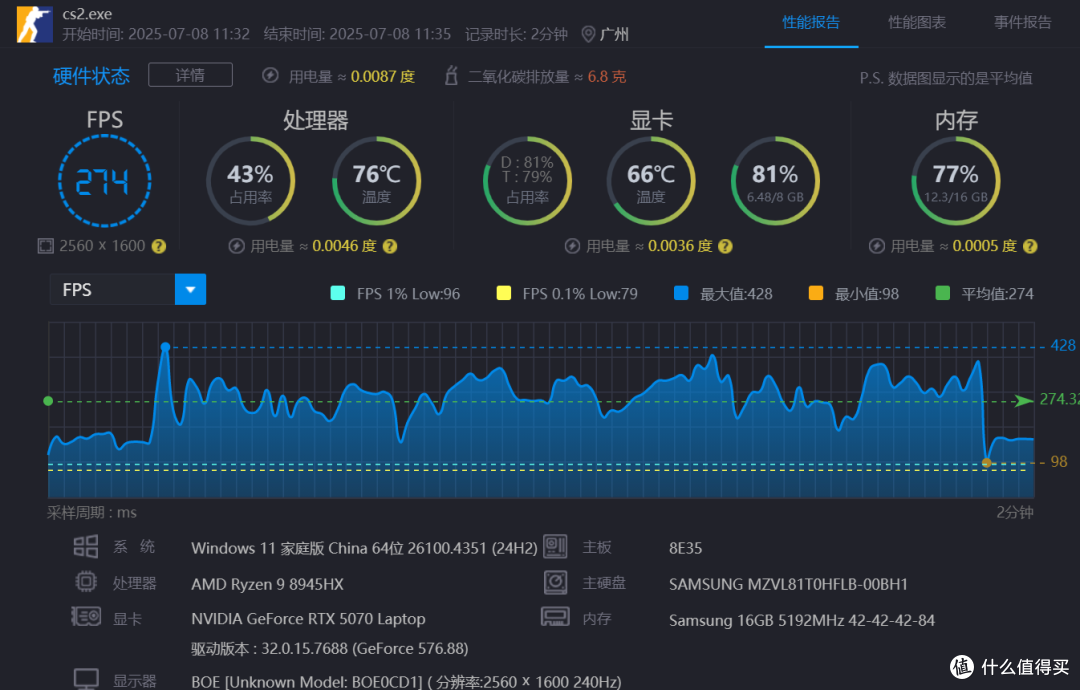Click the help icon next to 0.0005 度

[1030, 246]
